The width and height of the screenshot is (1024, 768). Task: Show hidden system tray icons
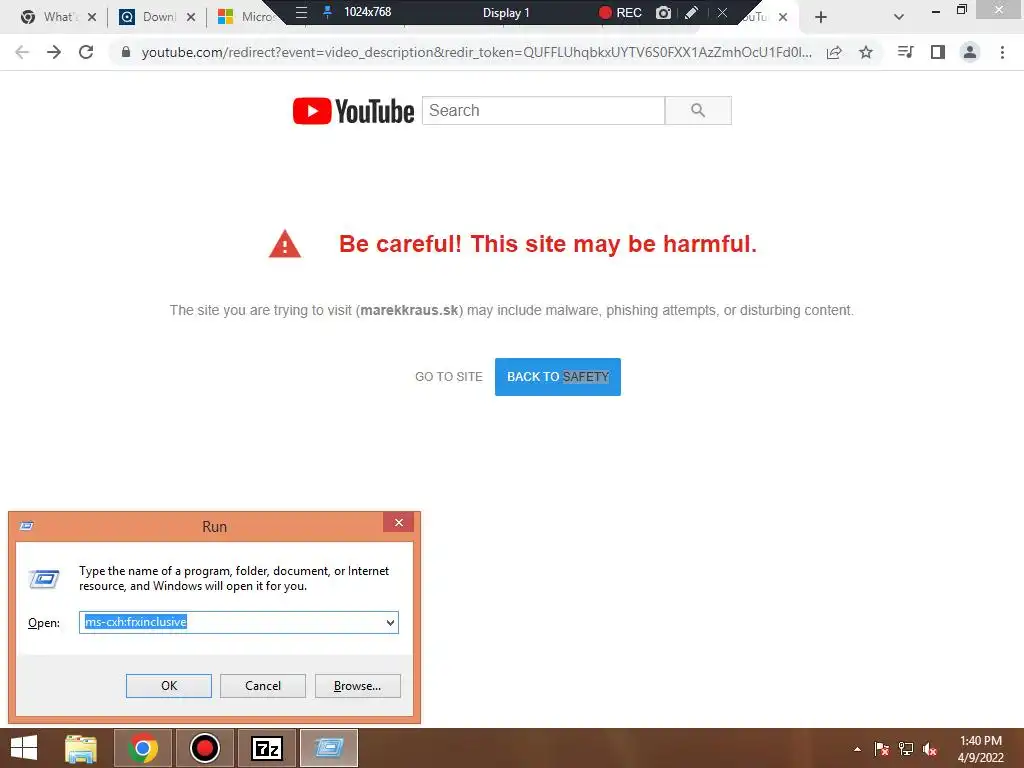click(x=857, y=749)
